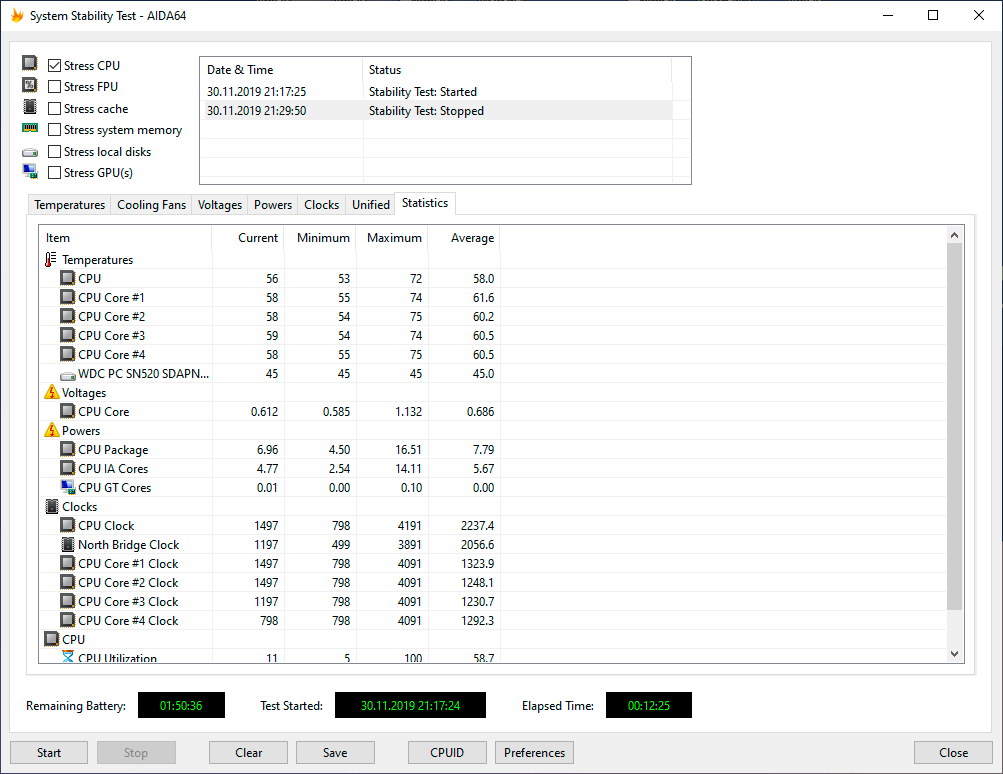Viewport: 1003px width, 774px height.
Task: Click the FPU percent icon beside Stress FPU
Action: tap(29, 84)
